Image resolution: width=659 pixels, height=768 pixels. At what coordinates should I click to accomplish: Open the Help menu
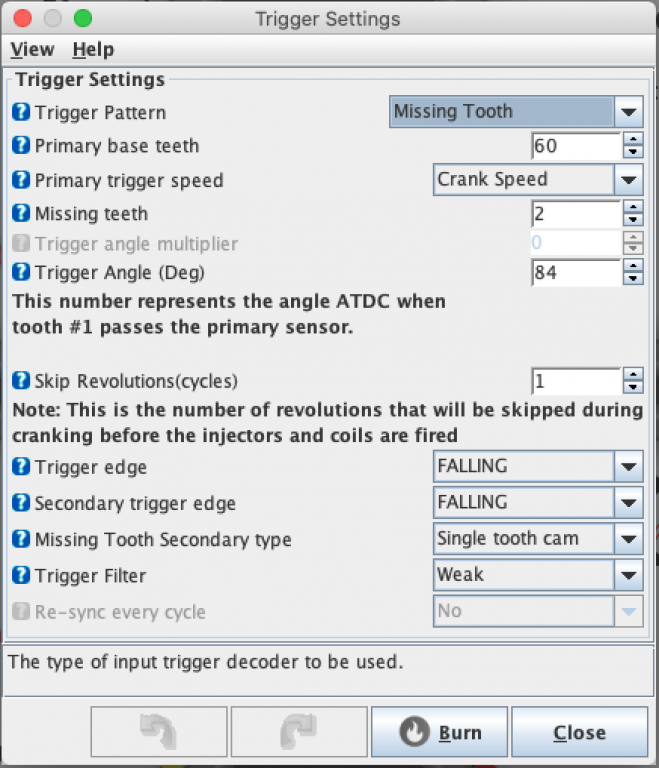(93, 49)
